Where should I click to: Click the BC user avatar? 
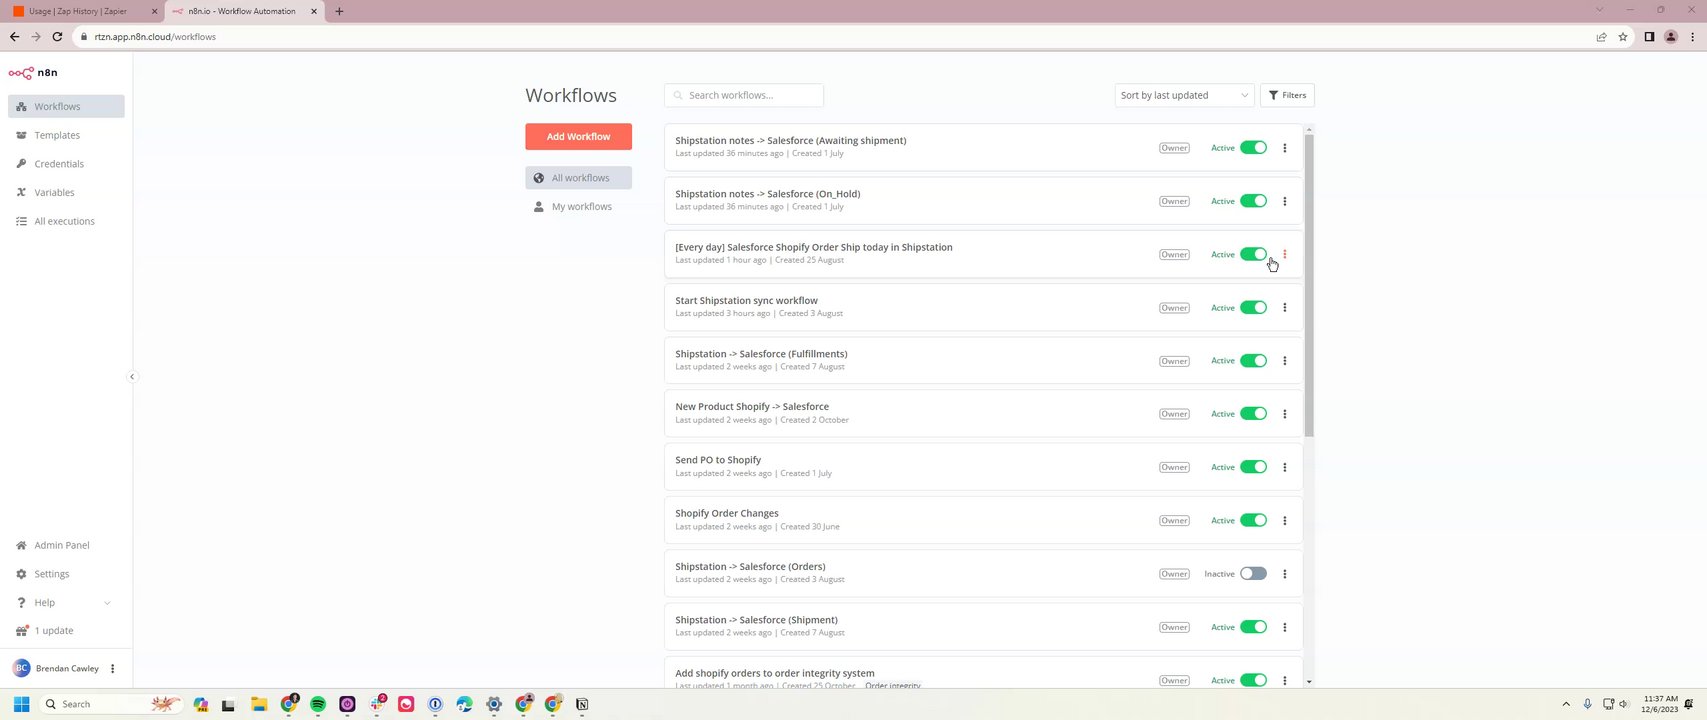[21, 668]
